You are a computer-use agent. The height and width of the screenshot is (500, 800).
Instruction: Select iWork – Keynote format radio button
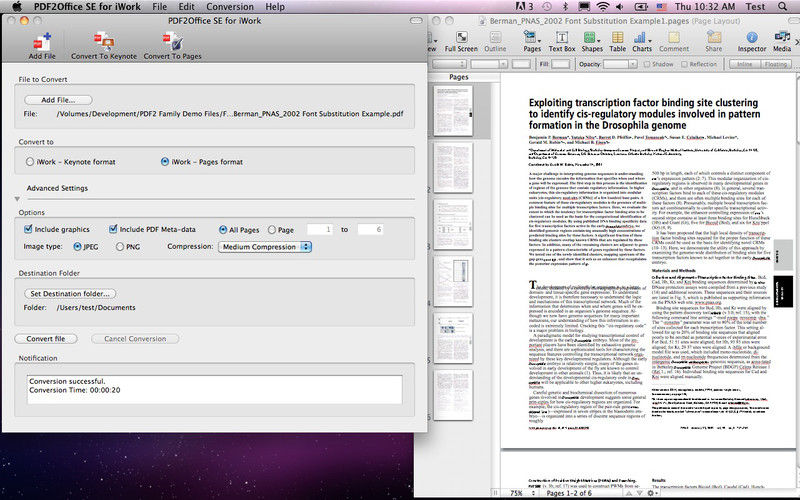pos(30,162)
